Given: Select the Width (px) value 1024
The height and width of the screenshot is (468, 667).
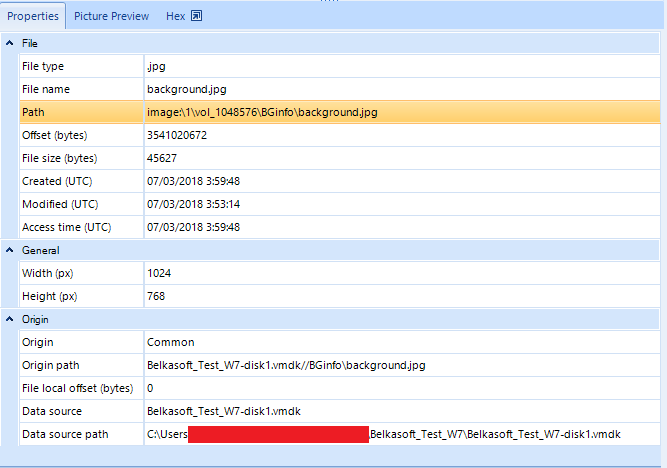Looking at the screenshot, I should click(x=159, y=273).
